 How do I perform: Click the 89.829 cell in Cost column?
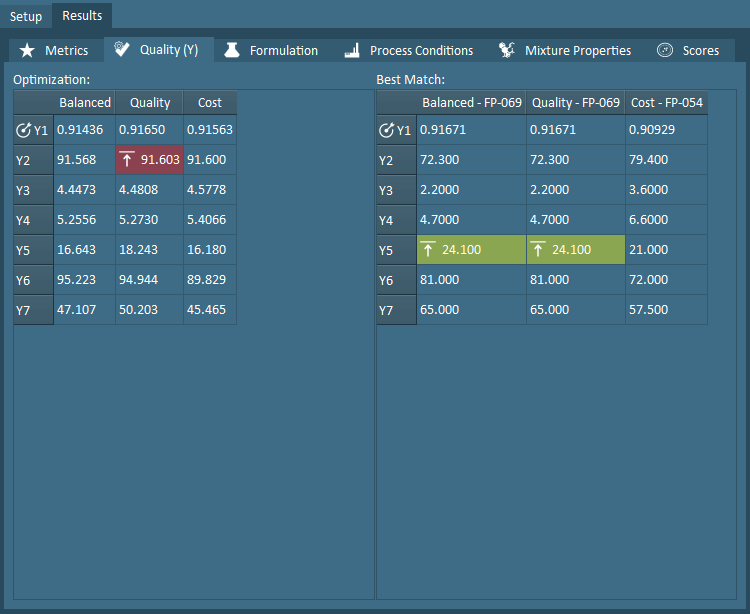[209, 280]
